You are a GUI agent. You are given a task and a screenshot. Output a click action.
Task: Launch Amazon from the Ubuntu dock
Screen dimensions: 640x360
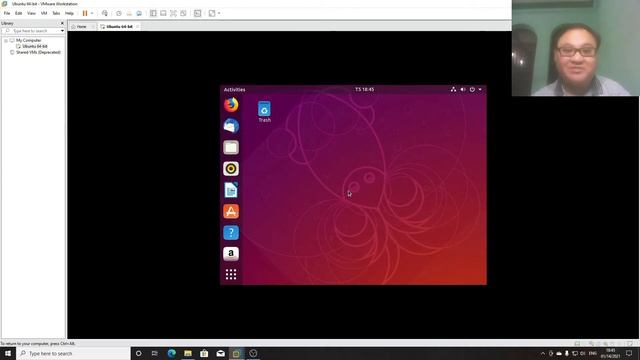click(231, 254)
